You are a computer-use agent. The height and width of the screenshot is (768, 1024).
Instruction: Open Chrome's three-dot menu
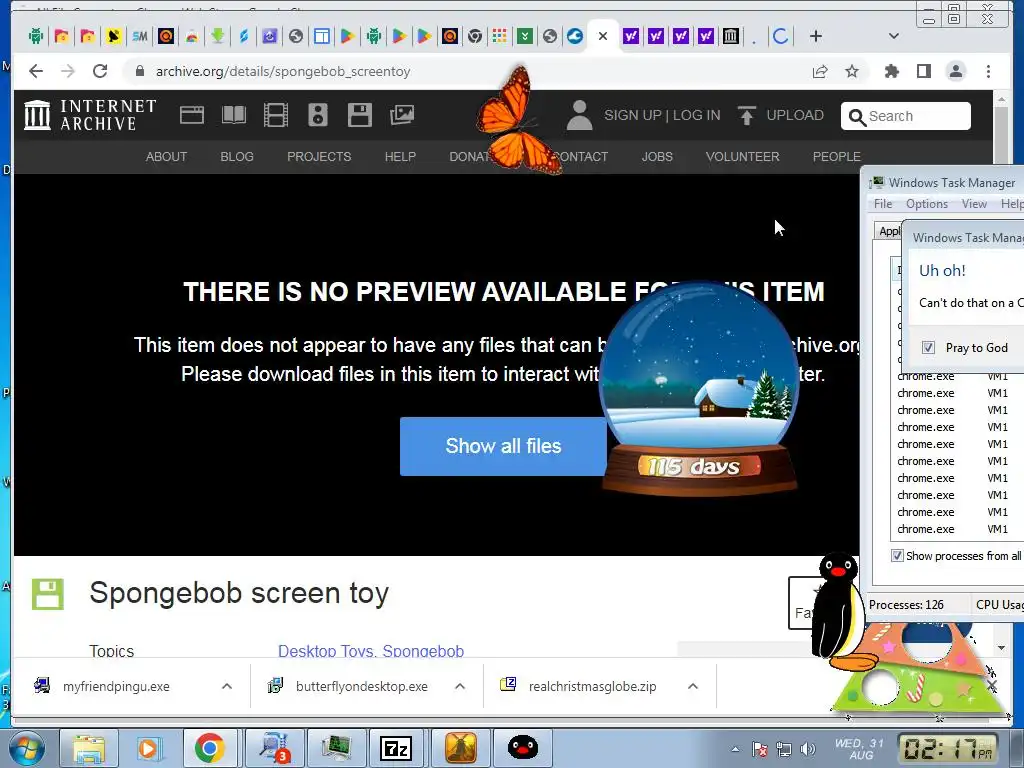coord(988,71)
